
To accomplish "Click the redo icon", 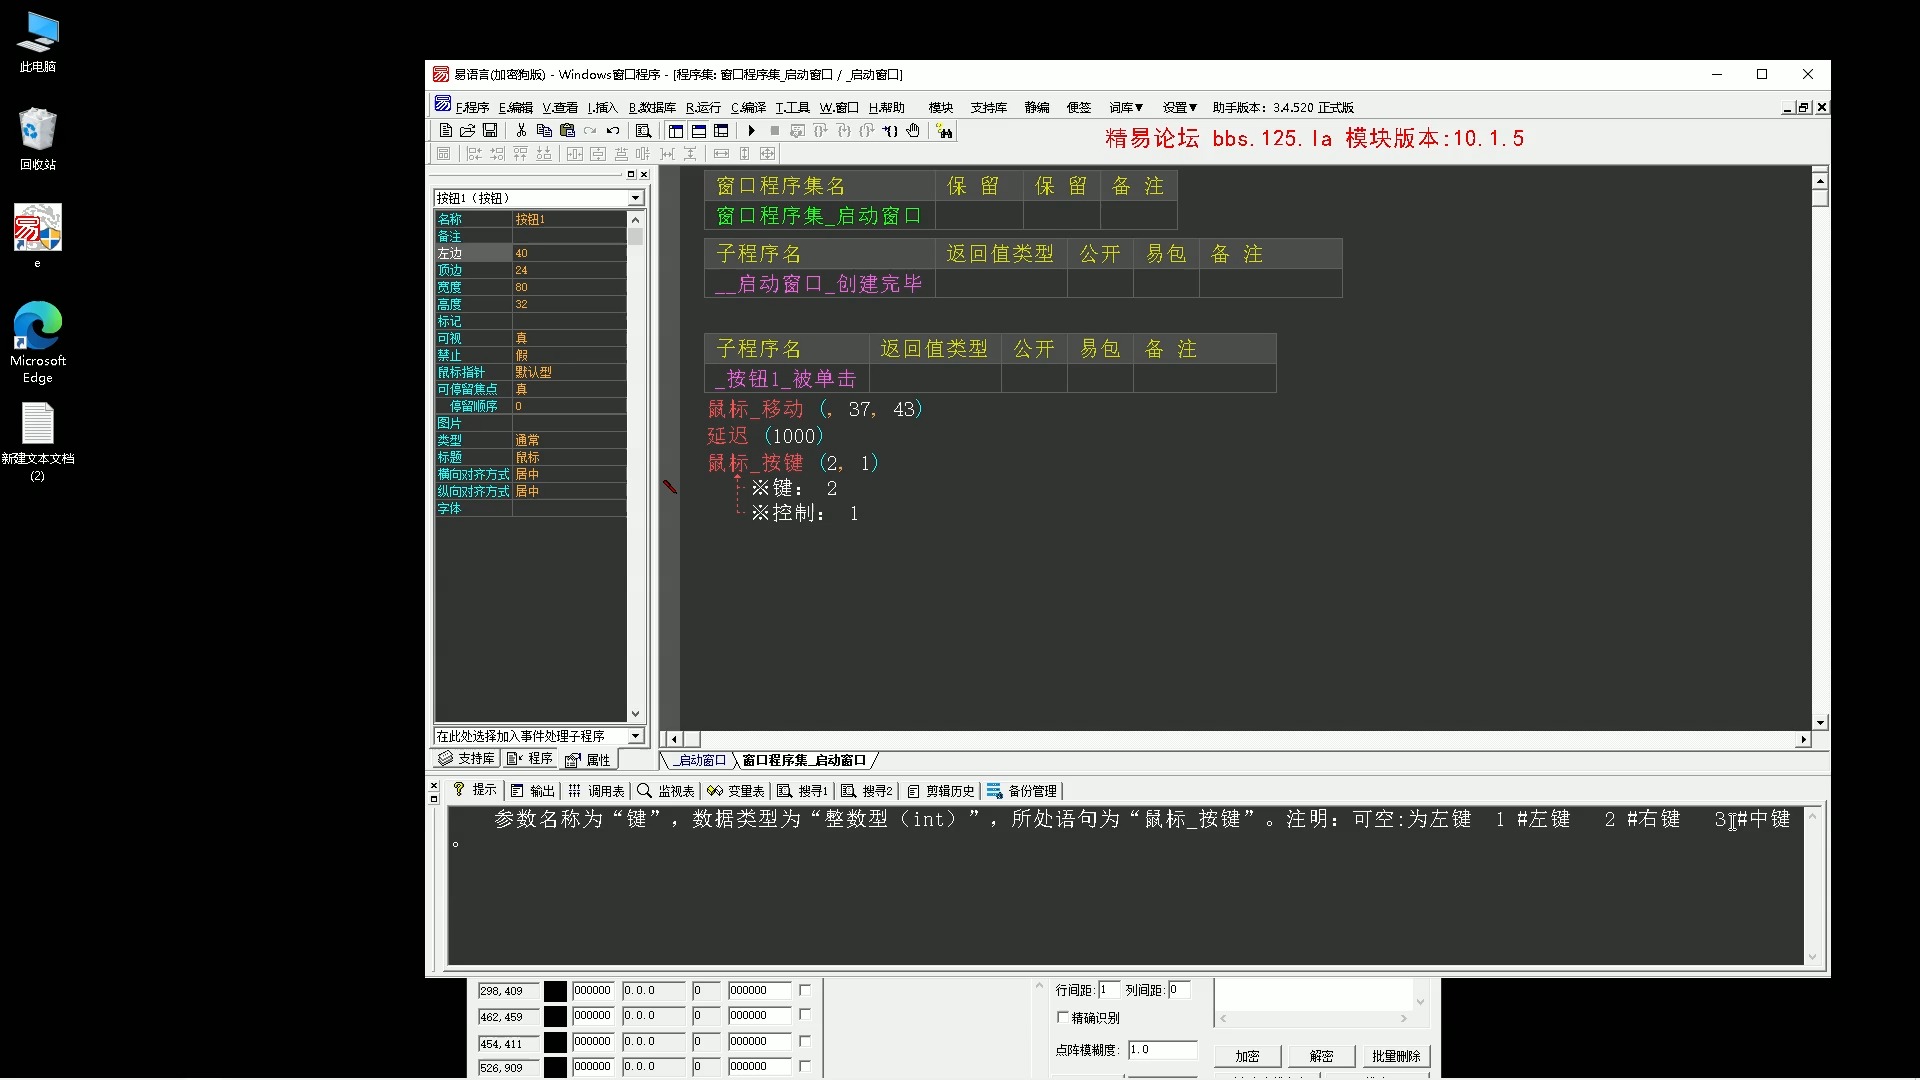I will click(x=593, y=131).
